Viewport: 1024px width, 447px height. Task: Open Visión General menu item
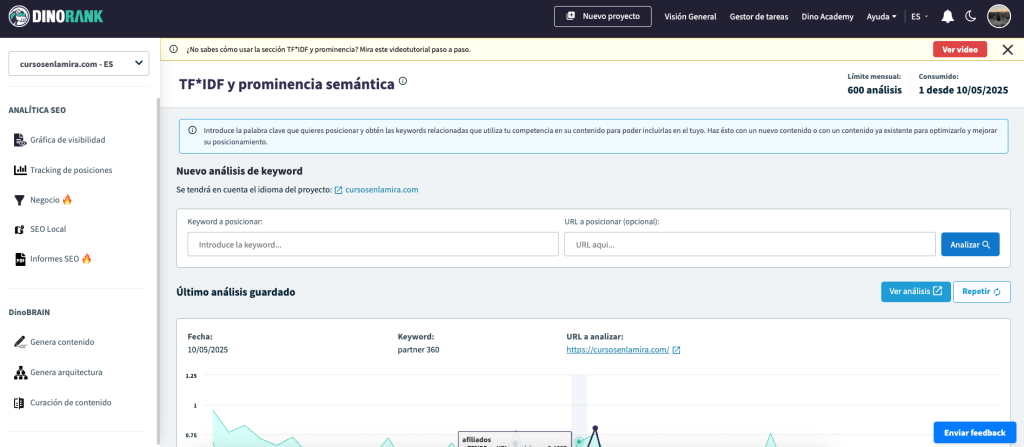click(690, 16)
